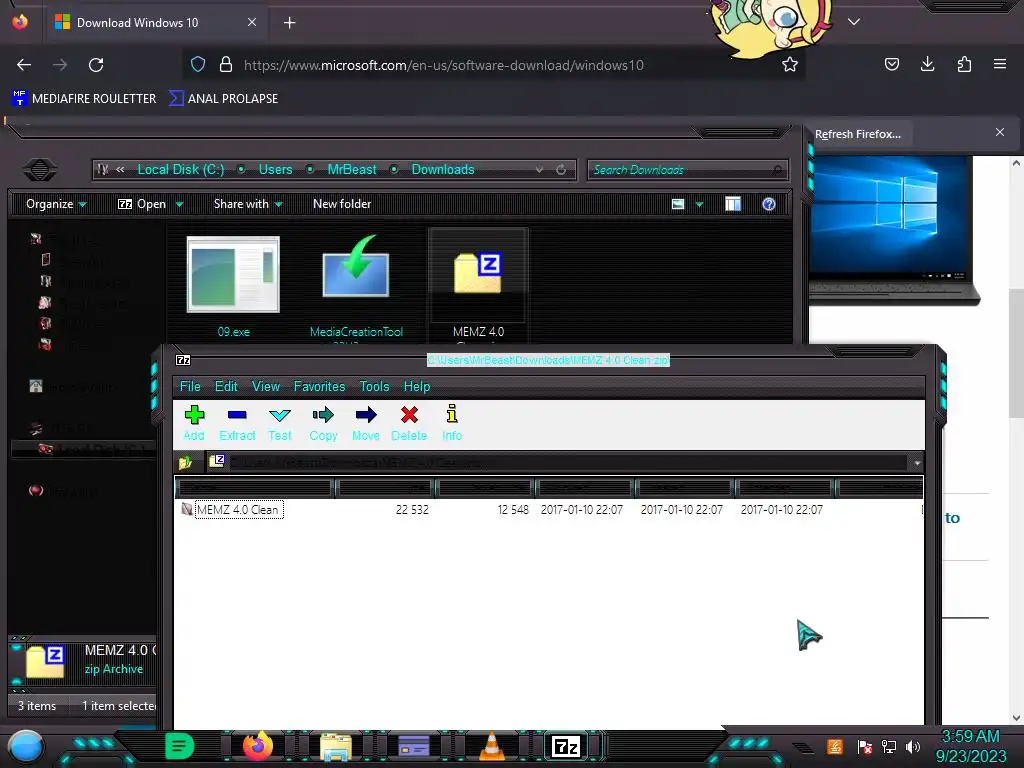Click the Explorer help question mark icon
The image size is (1024, 768).
769,204
